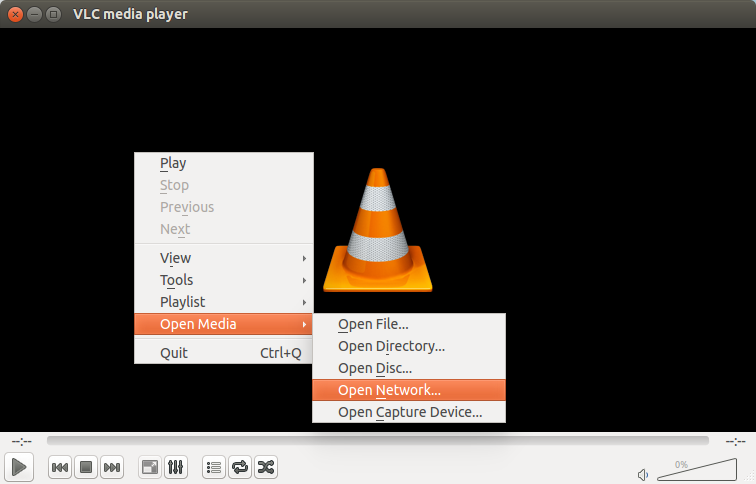Image resolution: width=756 pixels, height=484 pixels.
Task: Select Open Network... option
Action: (409, 390)
